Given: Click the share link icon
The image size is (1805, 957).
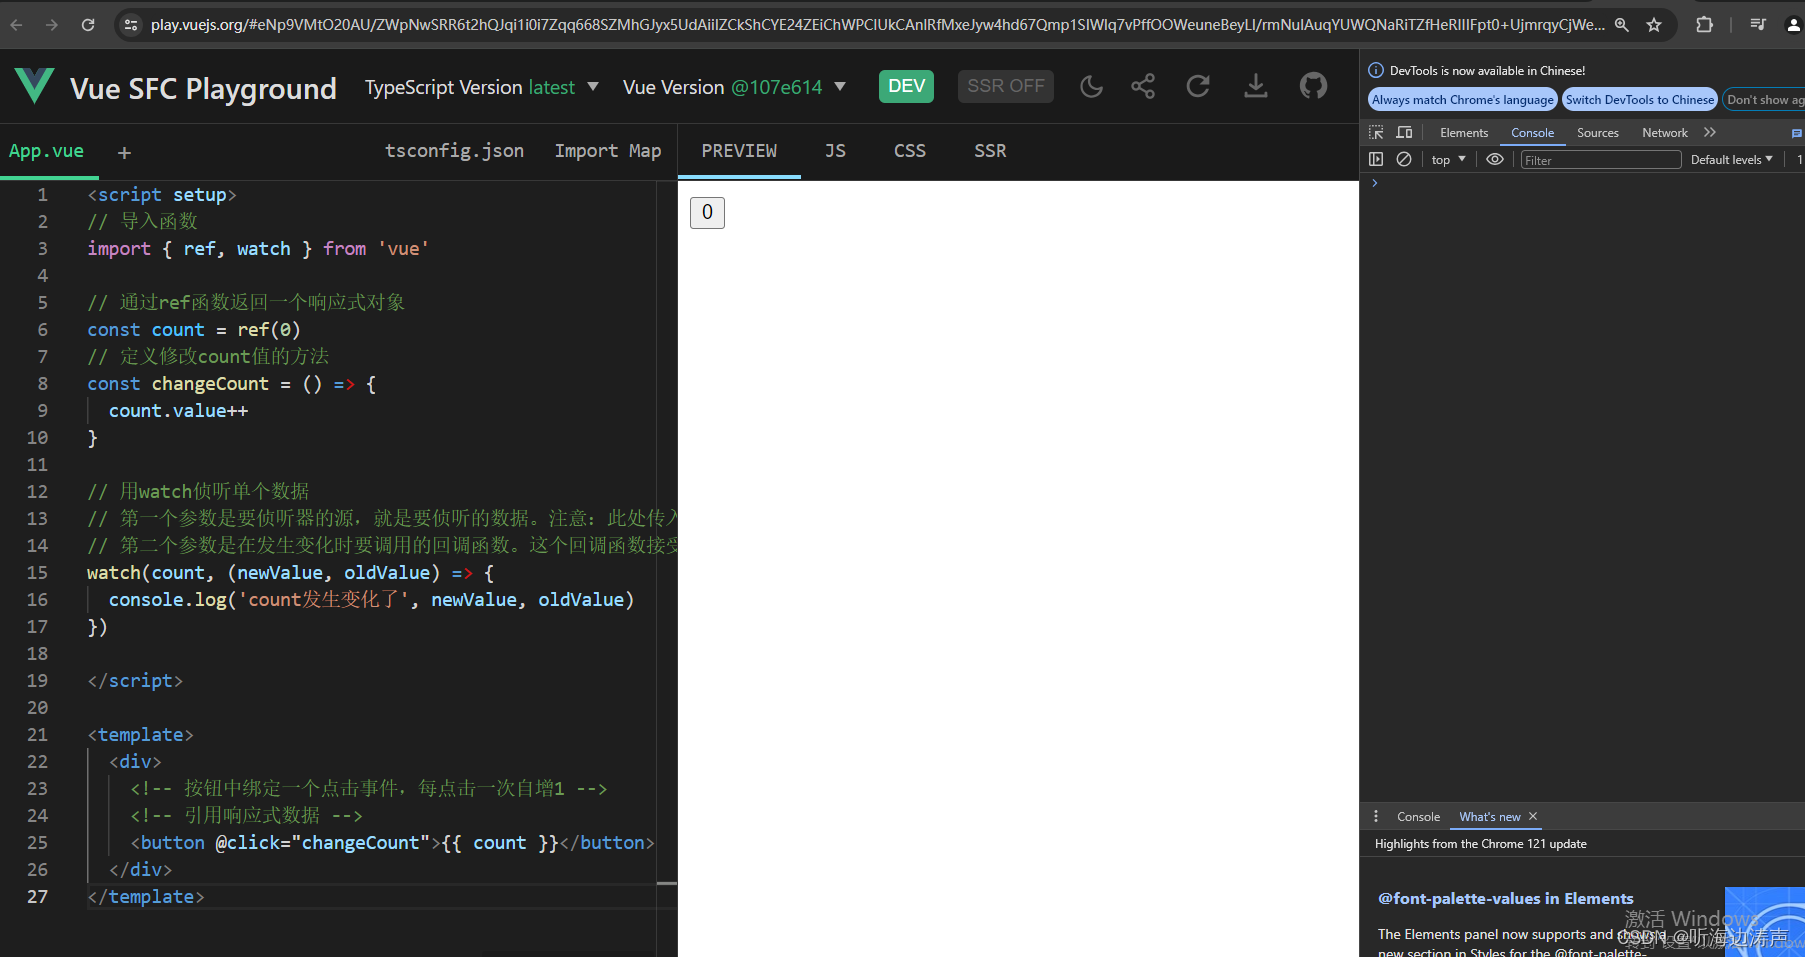Looking at the screenshot, I should click(1143, 87).
